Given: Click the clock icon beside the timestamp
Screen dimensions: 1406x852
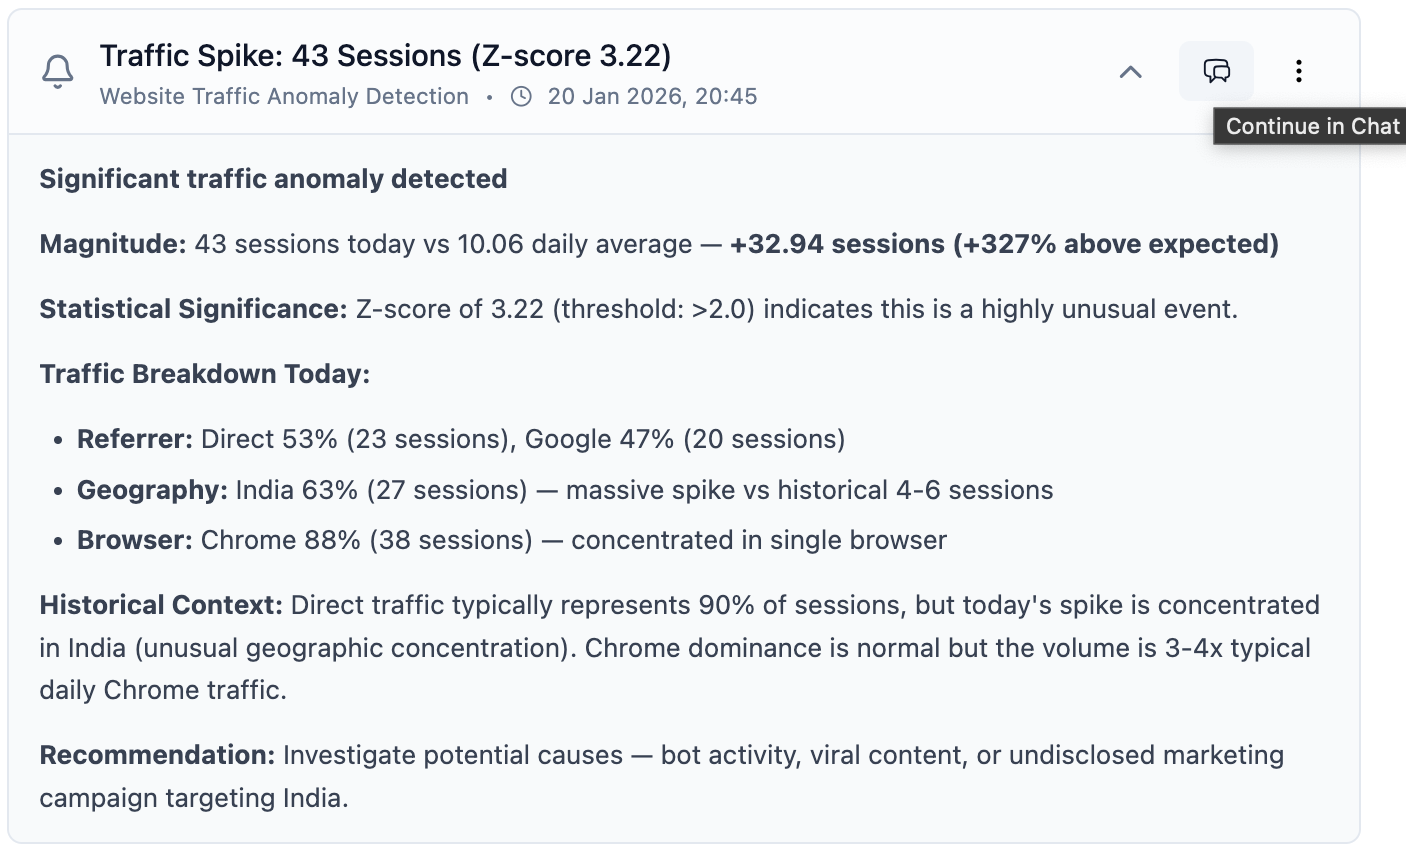Looking at the screenshot, I should point(521,97).
